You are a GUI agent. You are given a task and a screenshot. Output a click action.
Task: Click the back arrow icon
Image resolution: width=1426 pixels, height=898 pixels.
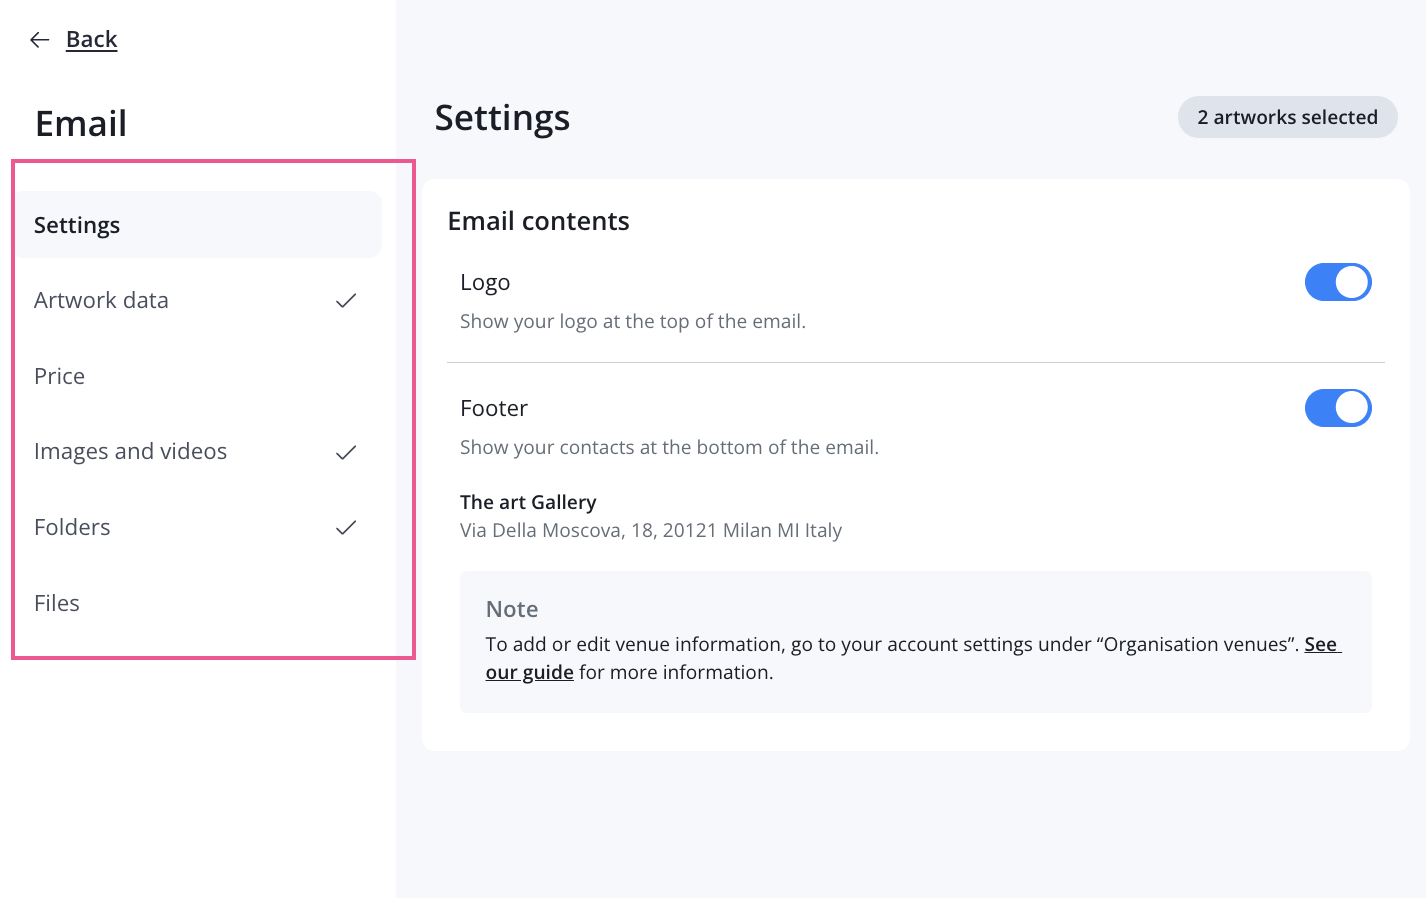coord(40,40)
